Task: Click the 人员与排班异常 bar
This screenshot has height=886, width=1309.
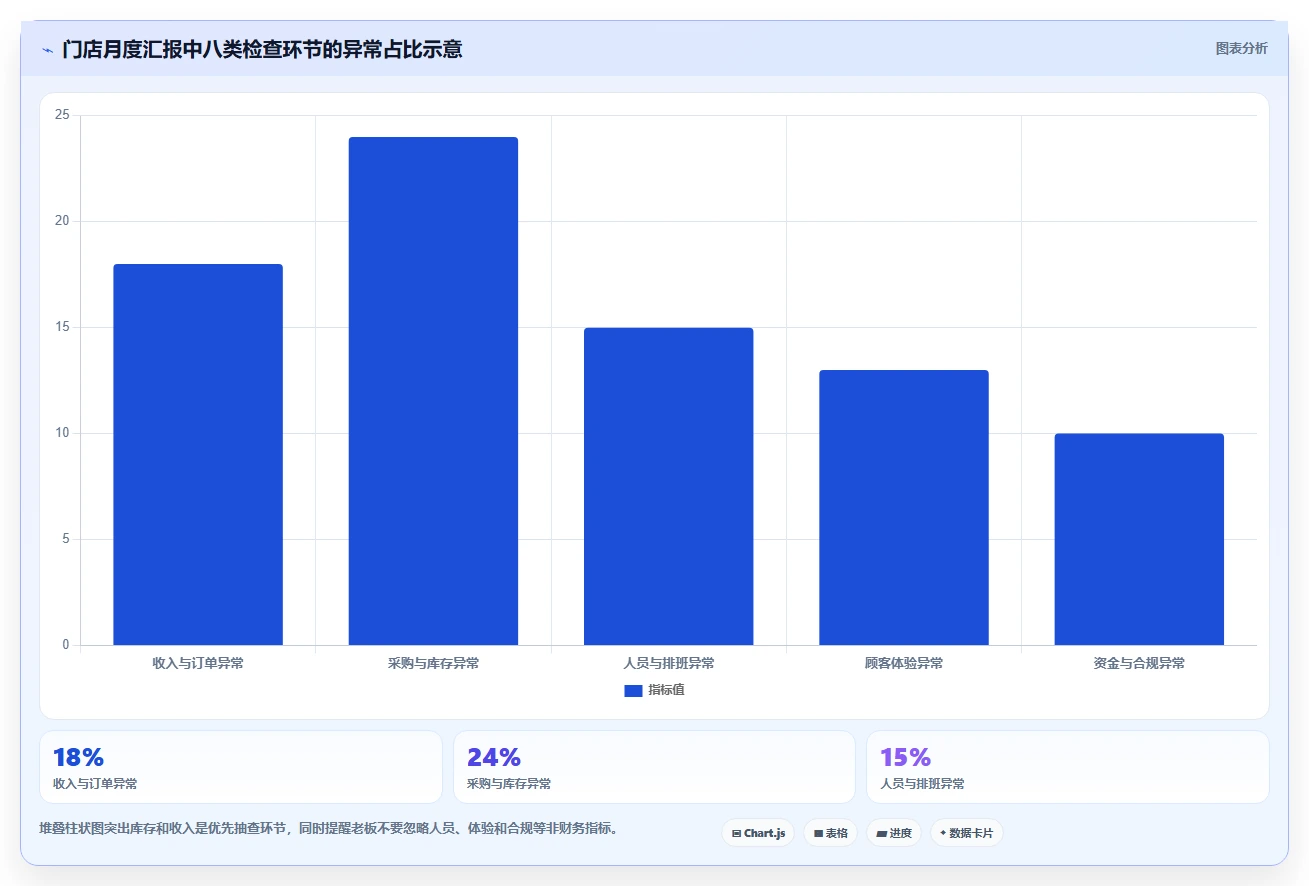Action: tap(669, 486)
